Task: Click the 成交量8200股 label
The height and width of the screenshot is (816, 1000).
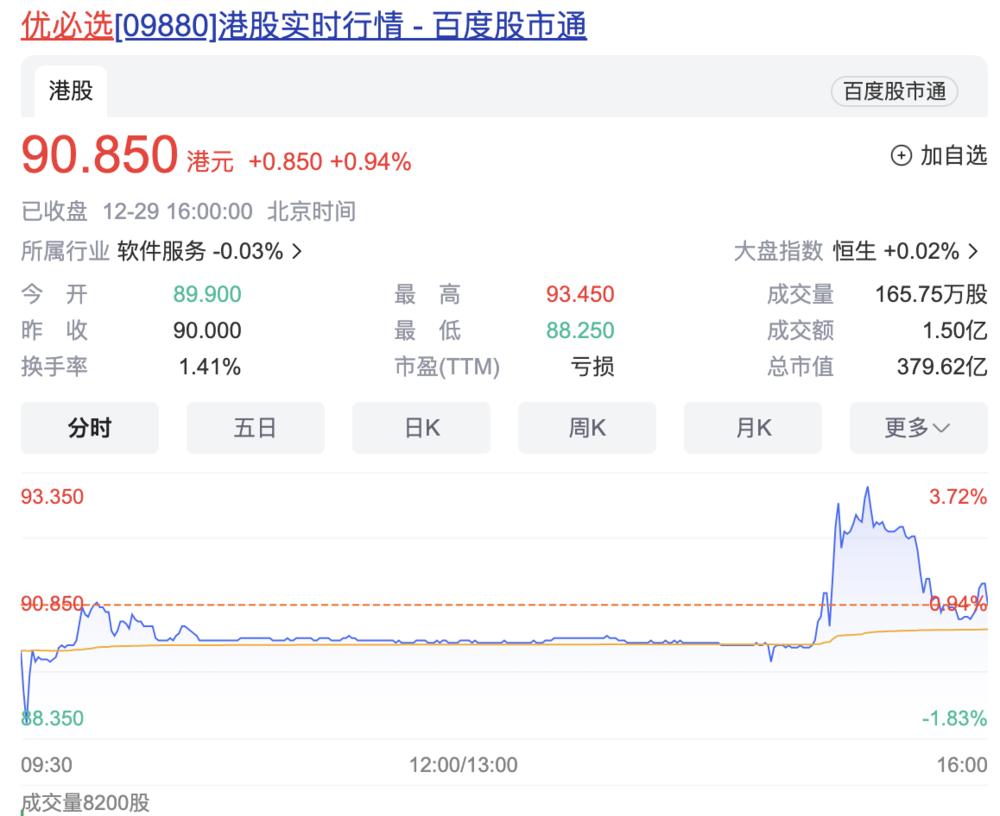Action: (x=85, y=803)
